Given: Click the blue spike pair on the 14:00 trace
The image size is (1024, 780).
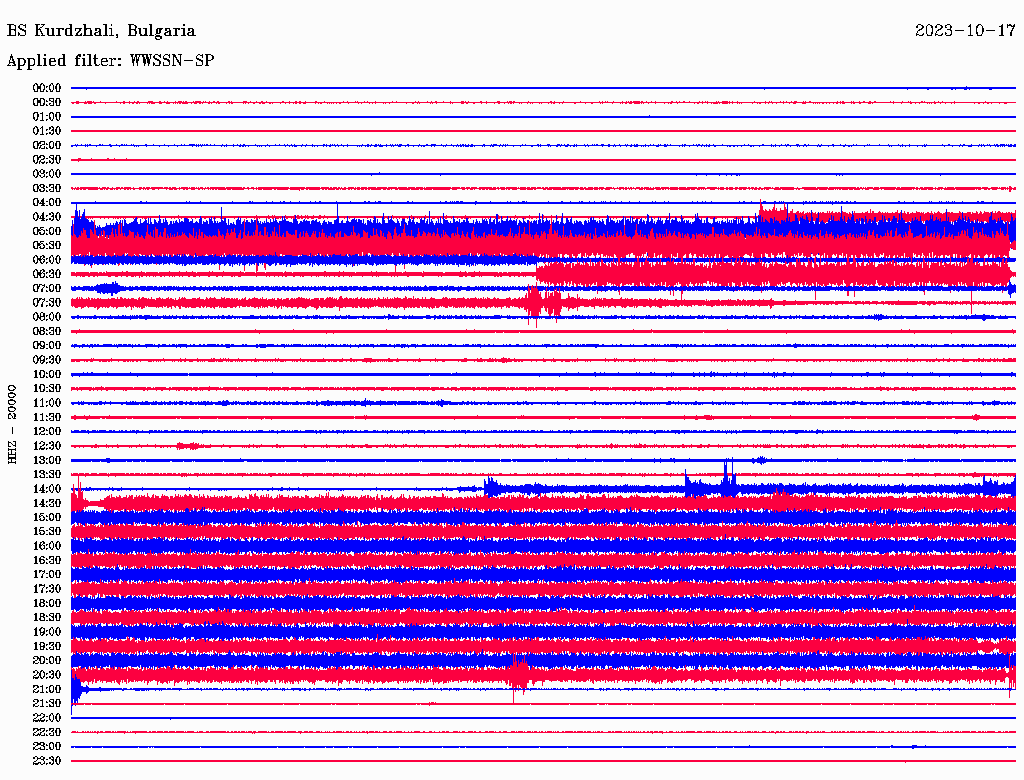Looking at the screenshot, I should [x=729, y=478].
